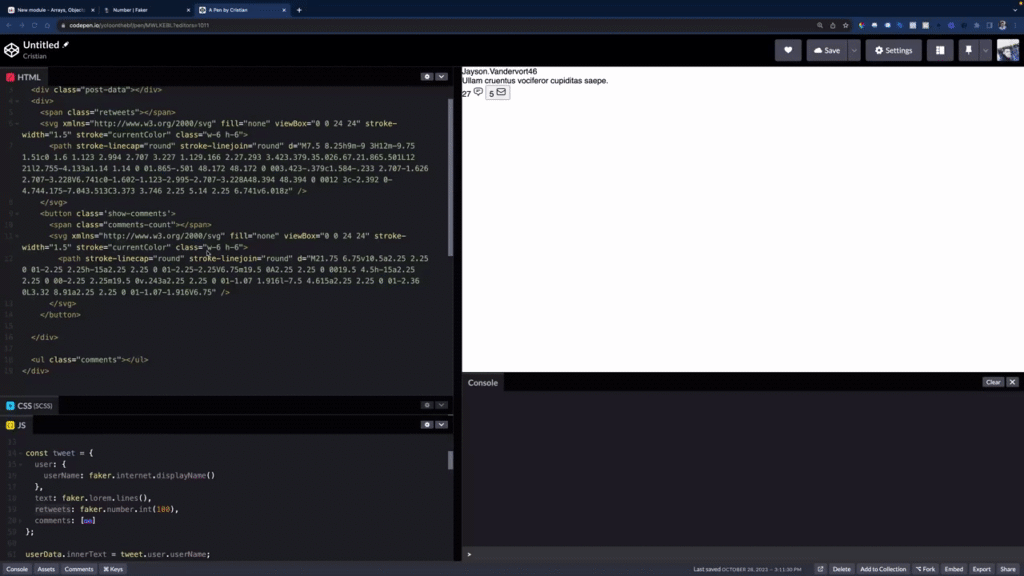Click your profile avatar in the header
This screenshot has height=576, width=1024.
tap(1007, 49)
